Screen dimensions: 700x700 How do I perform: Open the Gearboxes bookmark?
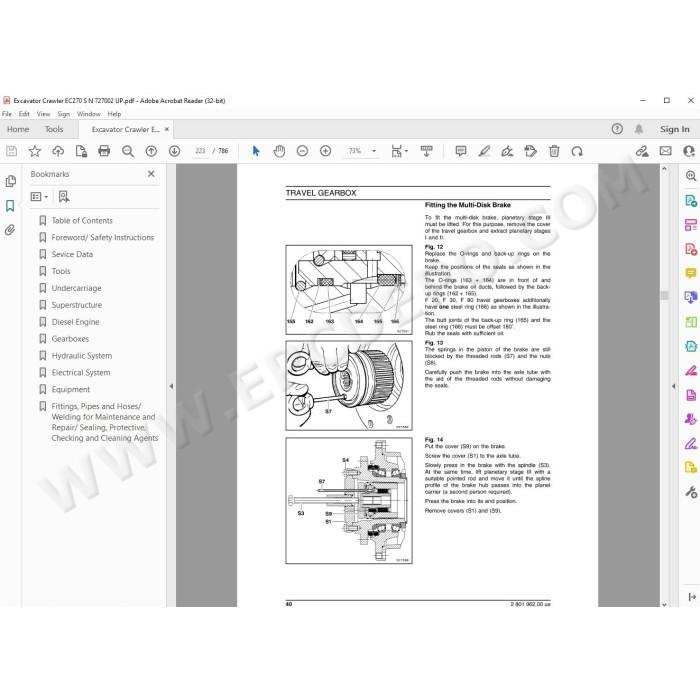point(70,339)
